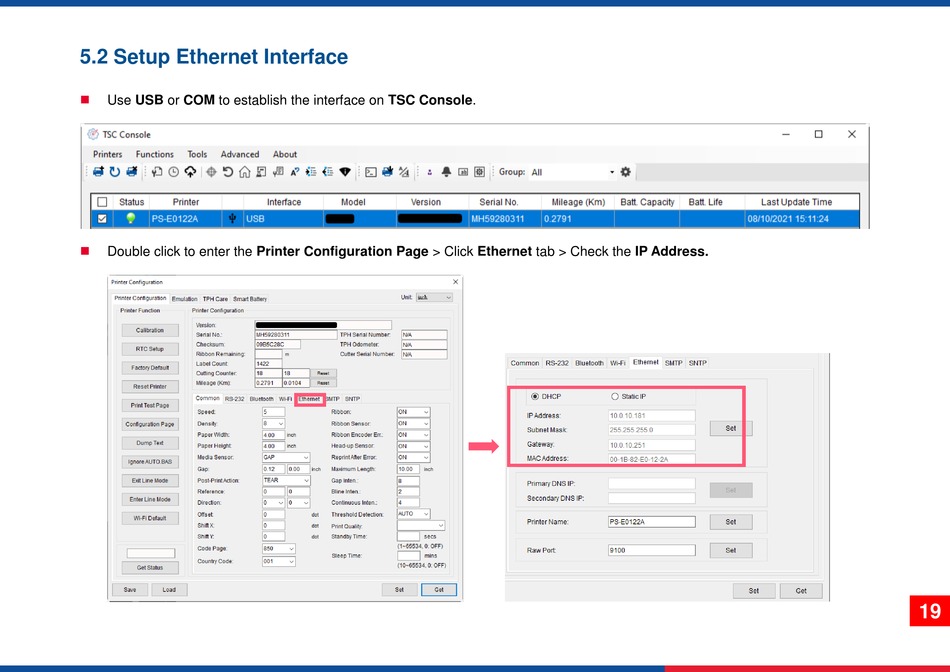
Task: Open the Media Sensor dropdown showing GAP
Action: coord(286,457)
